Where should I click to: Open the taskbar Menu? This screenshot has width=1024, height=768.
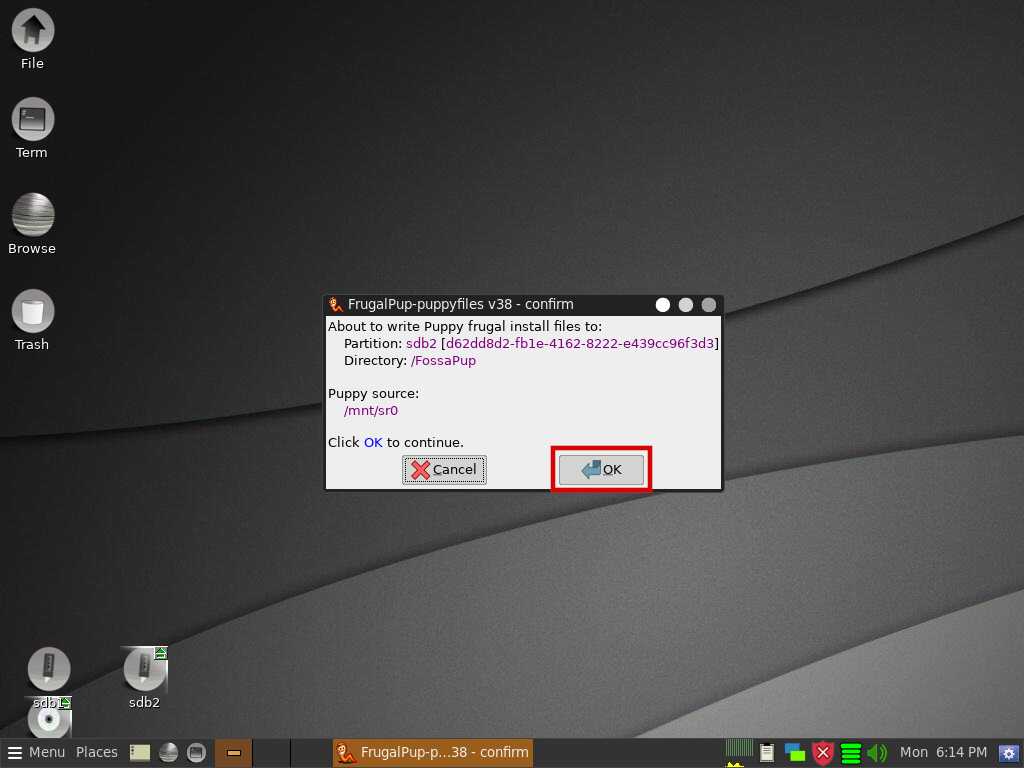[37, 752]
